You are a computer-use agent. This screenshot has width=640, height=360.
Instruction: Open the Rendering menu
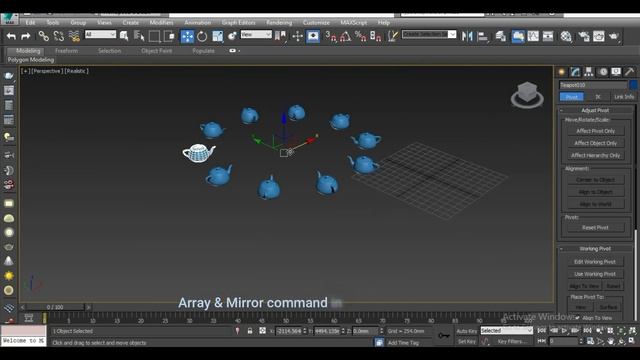tap(279, 22)
